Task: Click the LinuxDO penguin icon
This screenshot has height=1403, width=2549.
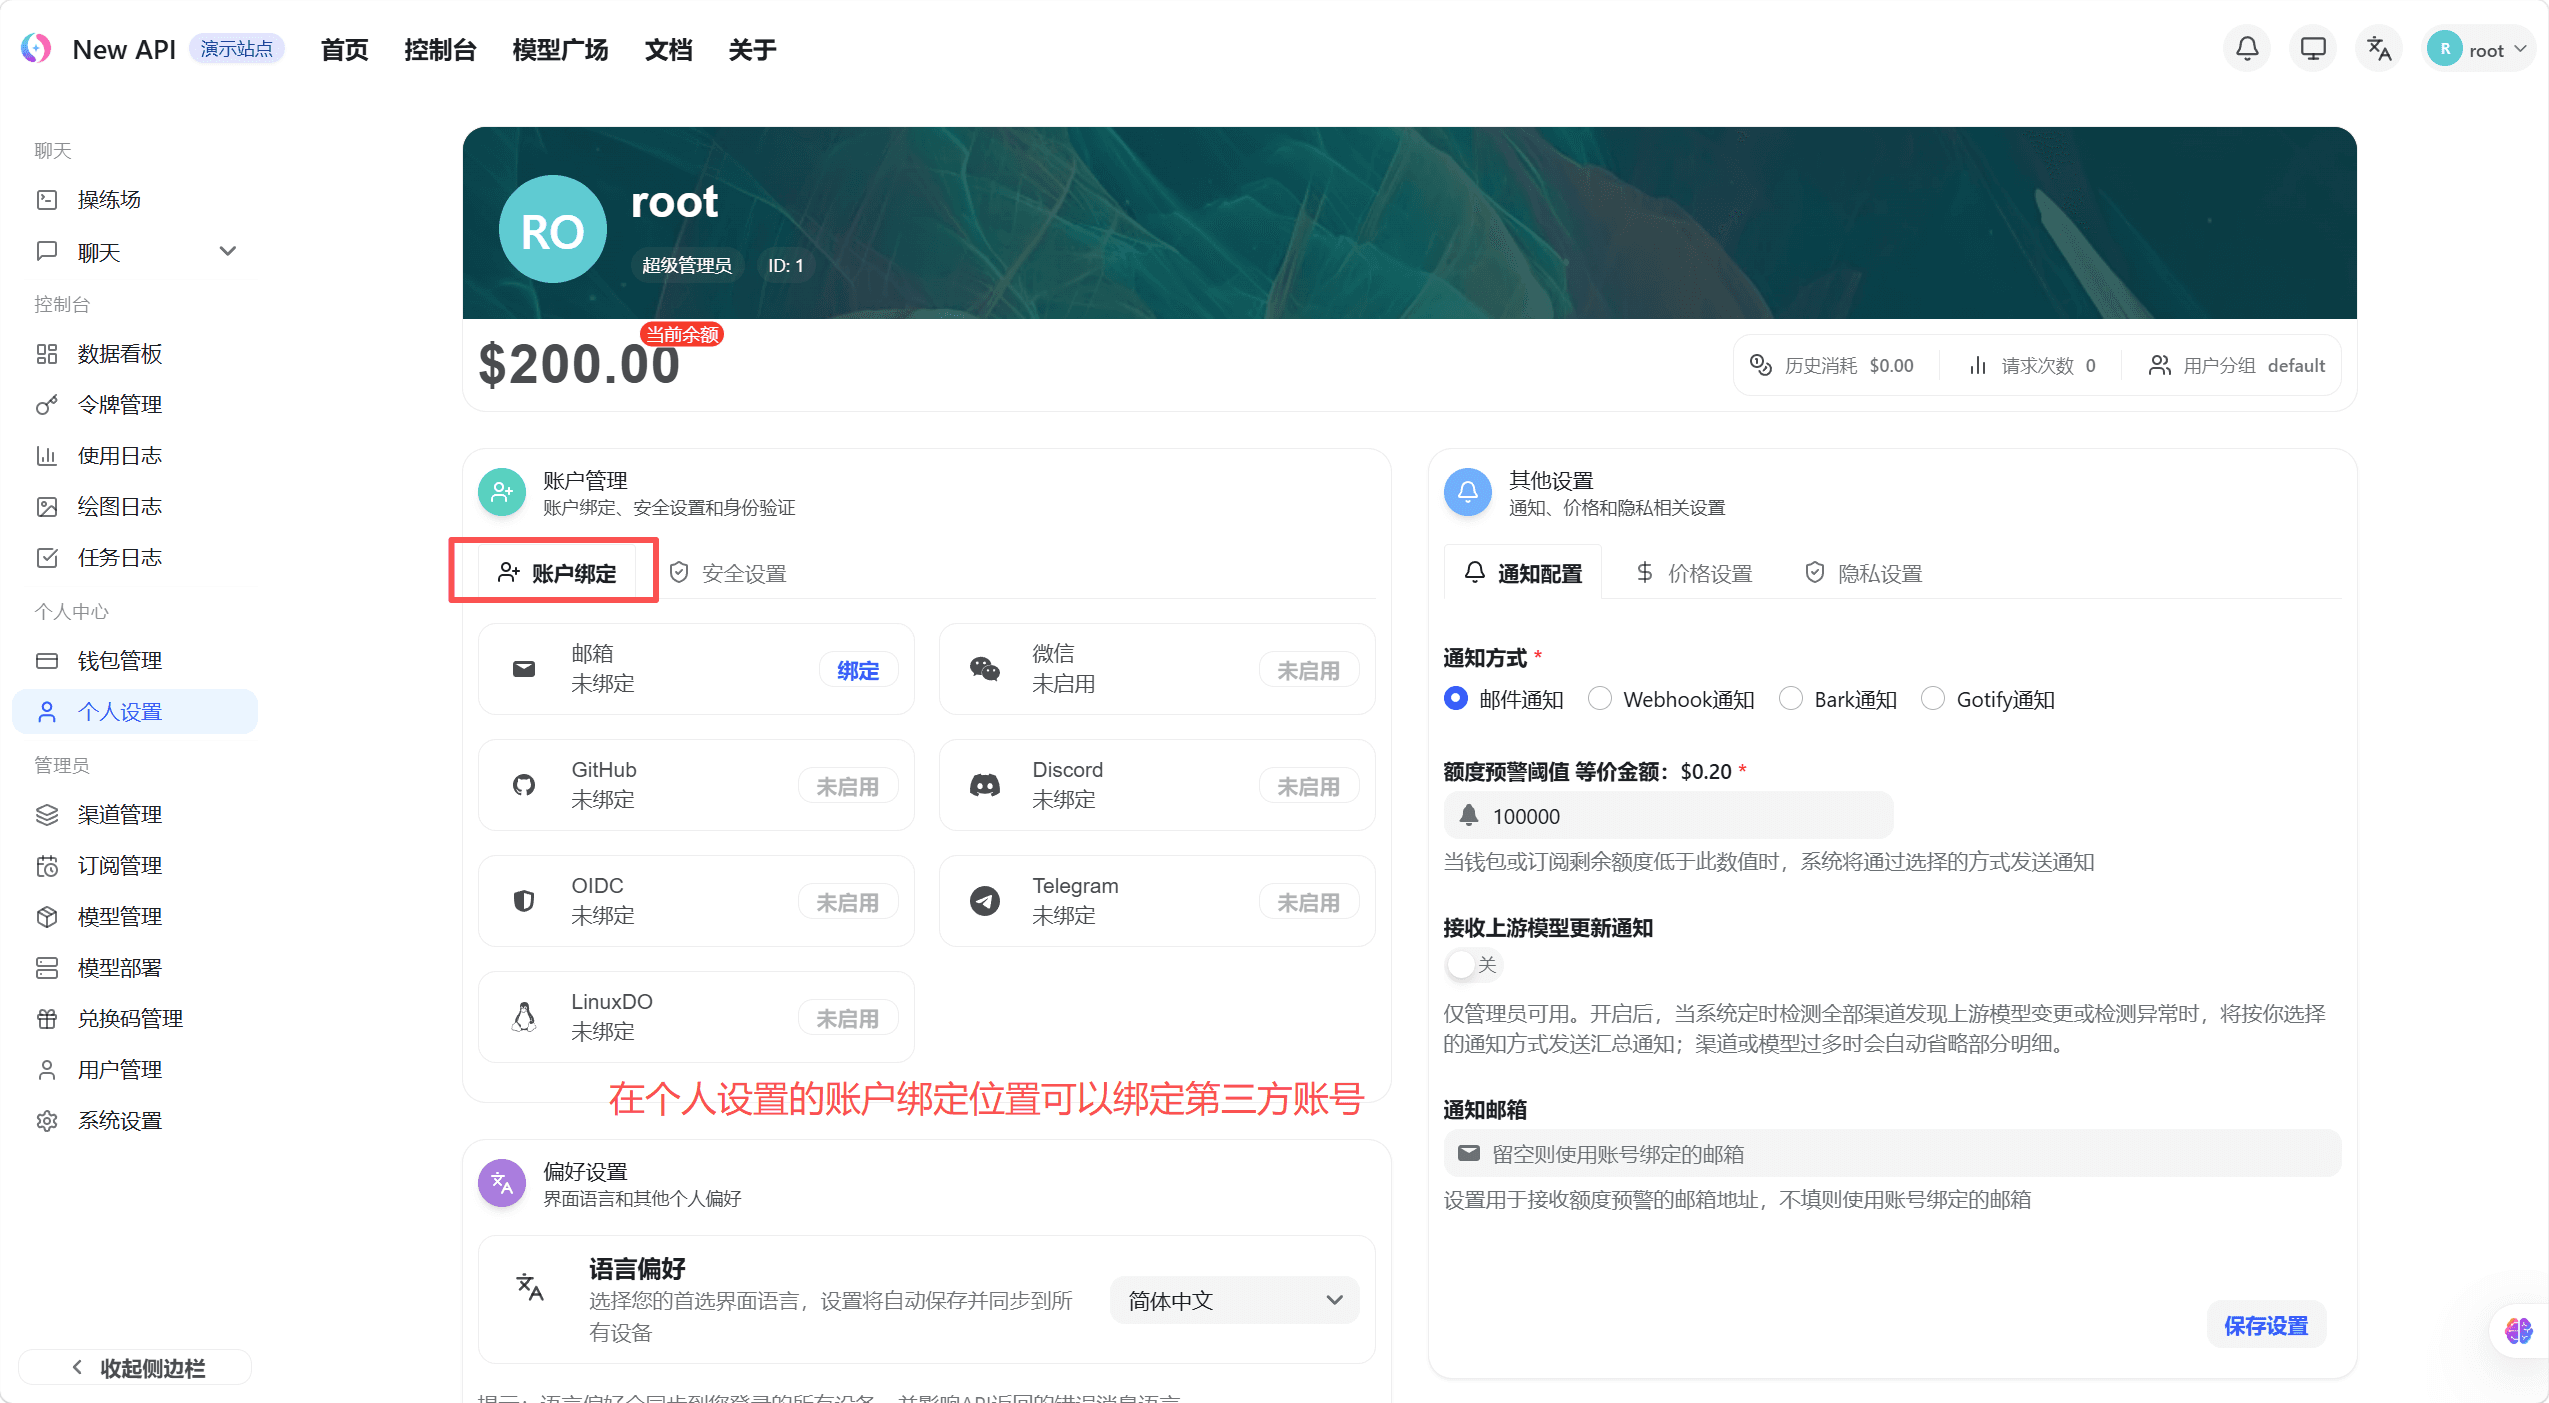Action: click(522, 1016)
